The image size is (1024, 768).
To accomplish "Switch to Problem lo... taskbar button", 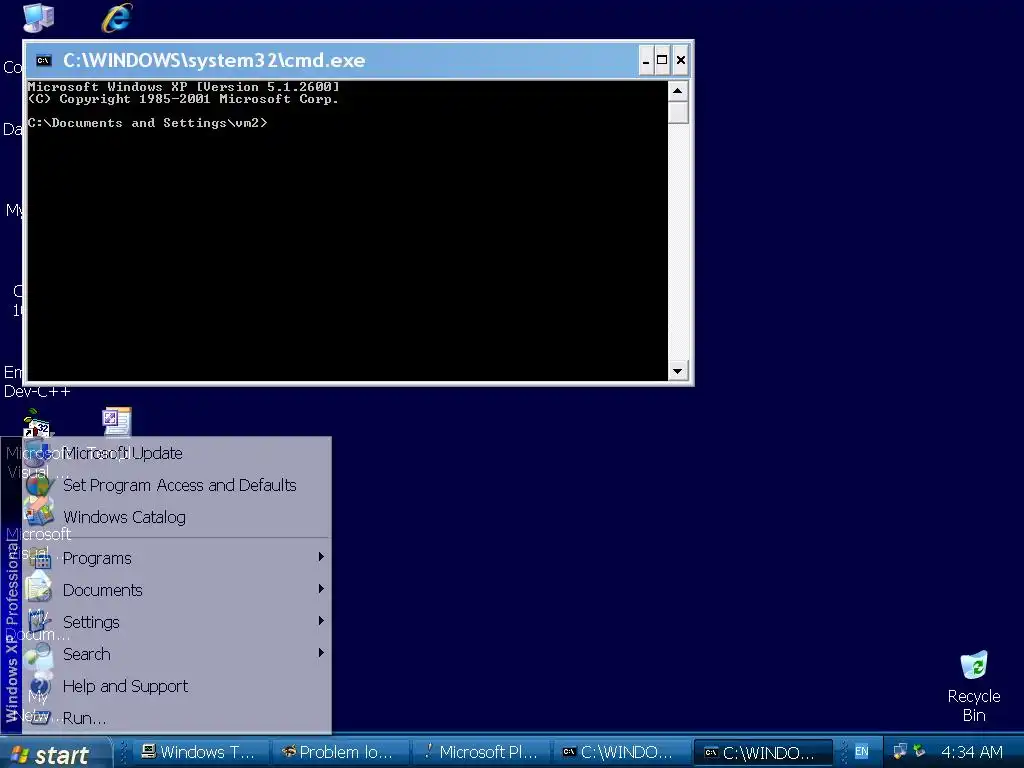I will click(342, 752).
